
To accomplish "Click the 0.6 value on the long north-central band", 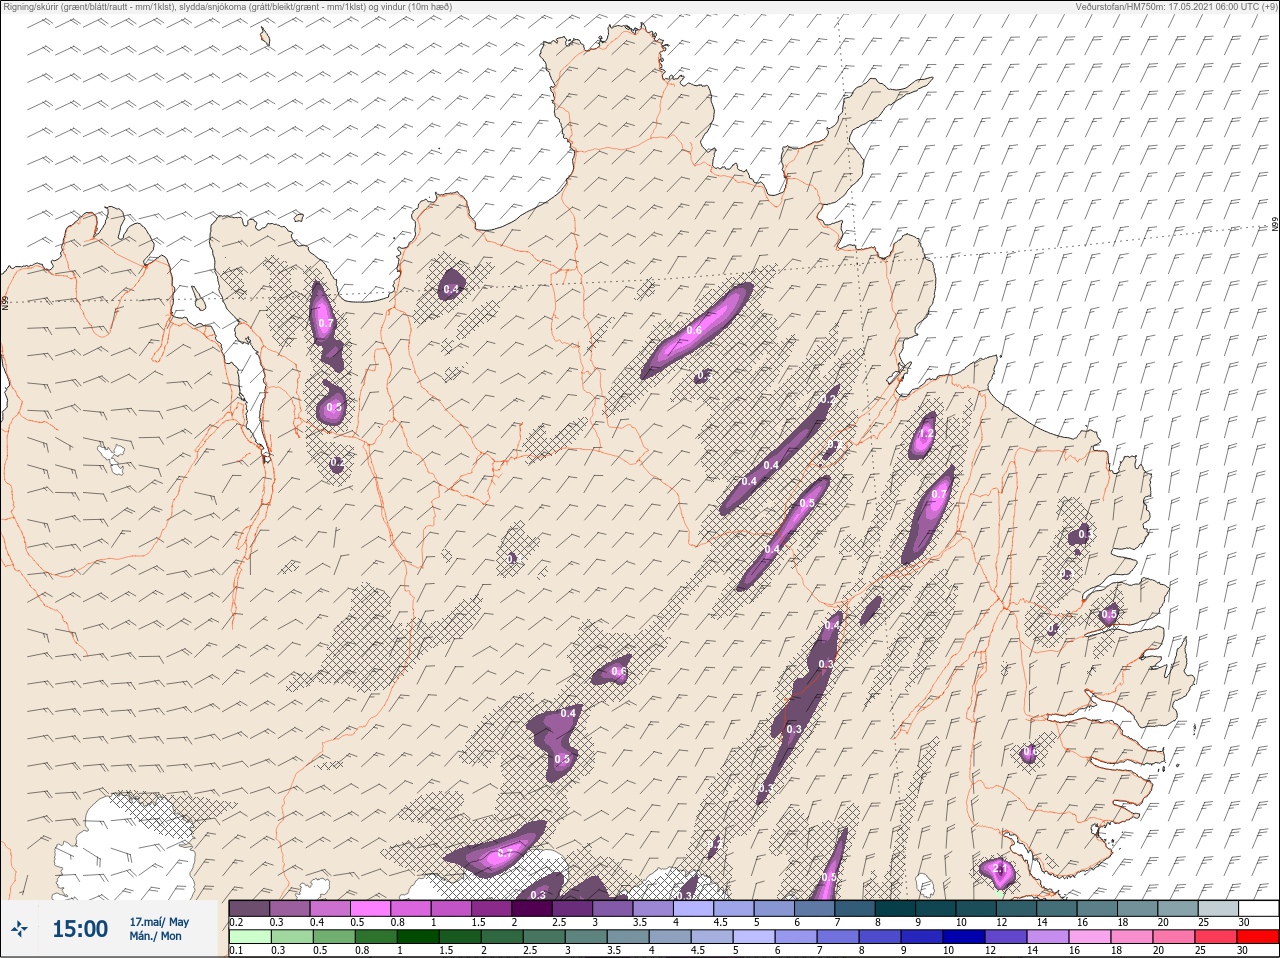I will point(694,330).
